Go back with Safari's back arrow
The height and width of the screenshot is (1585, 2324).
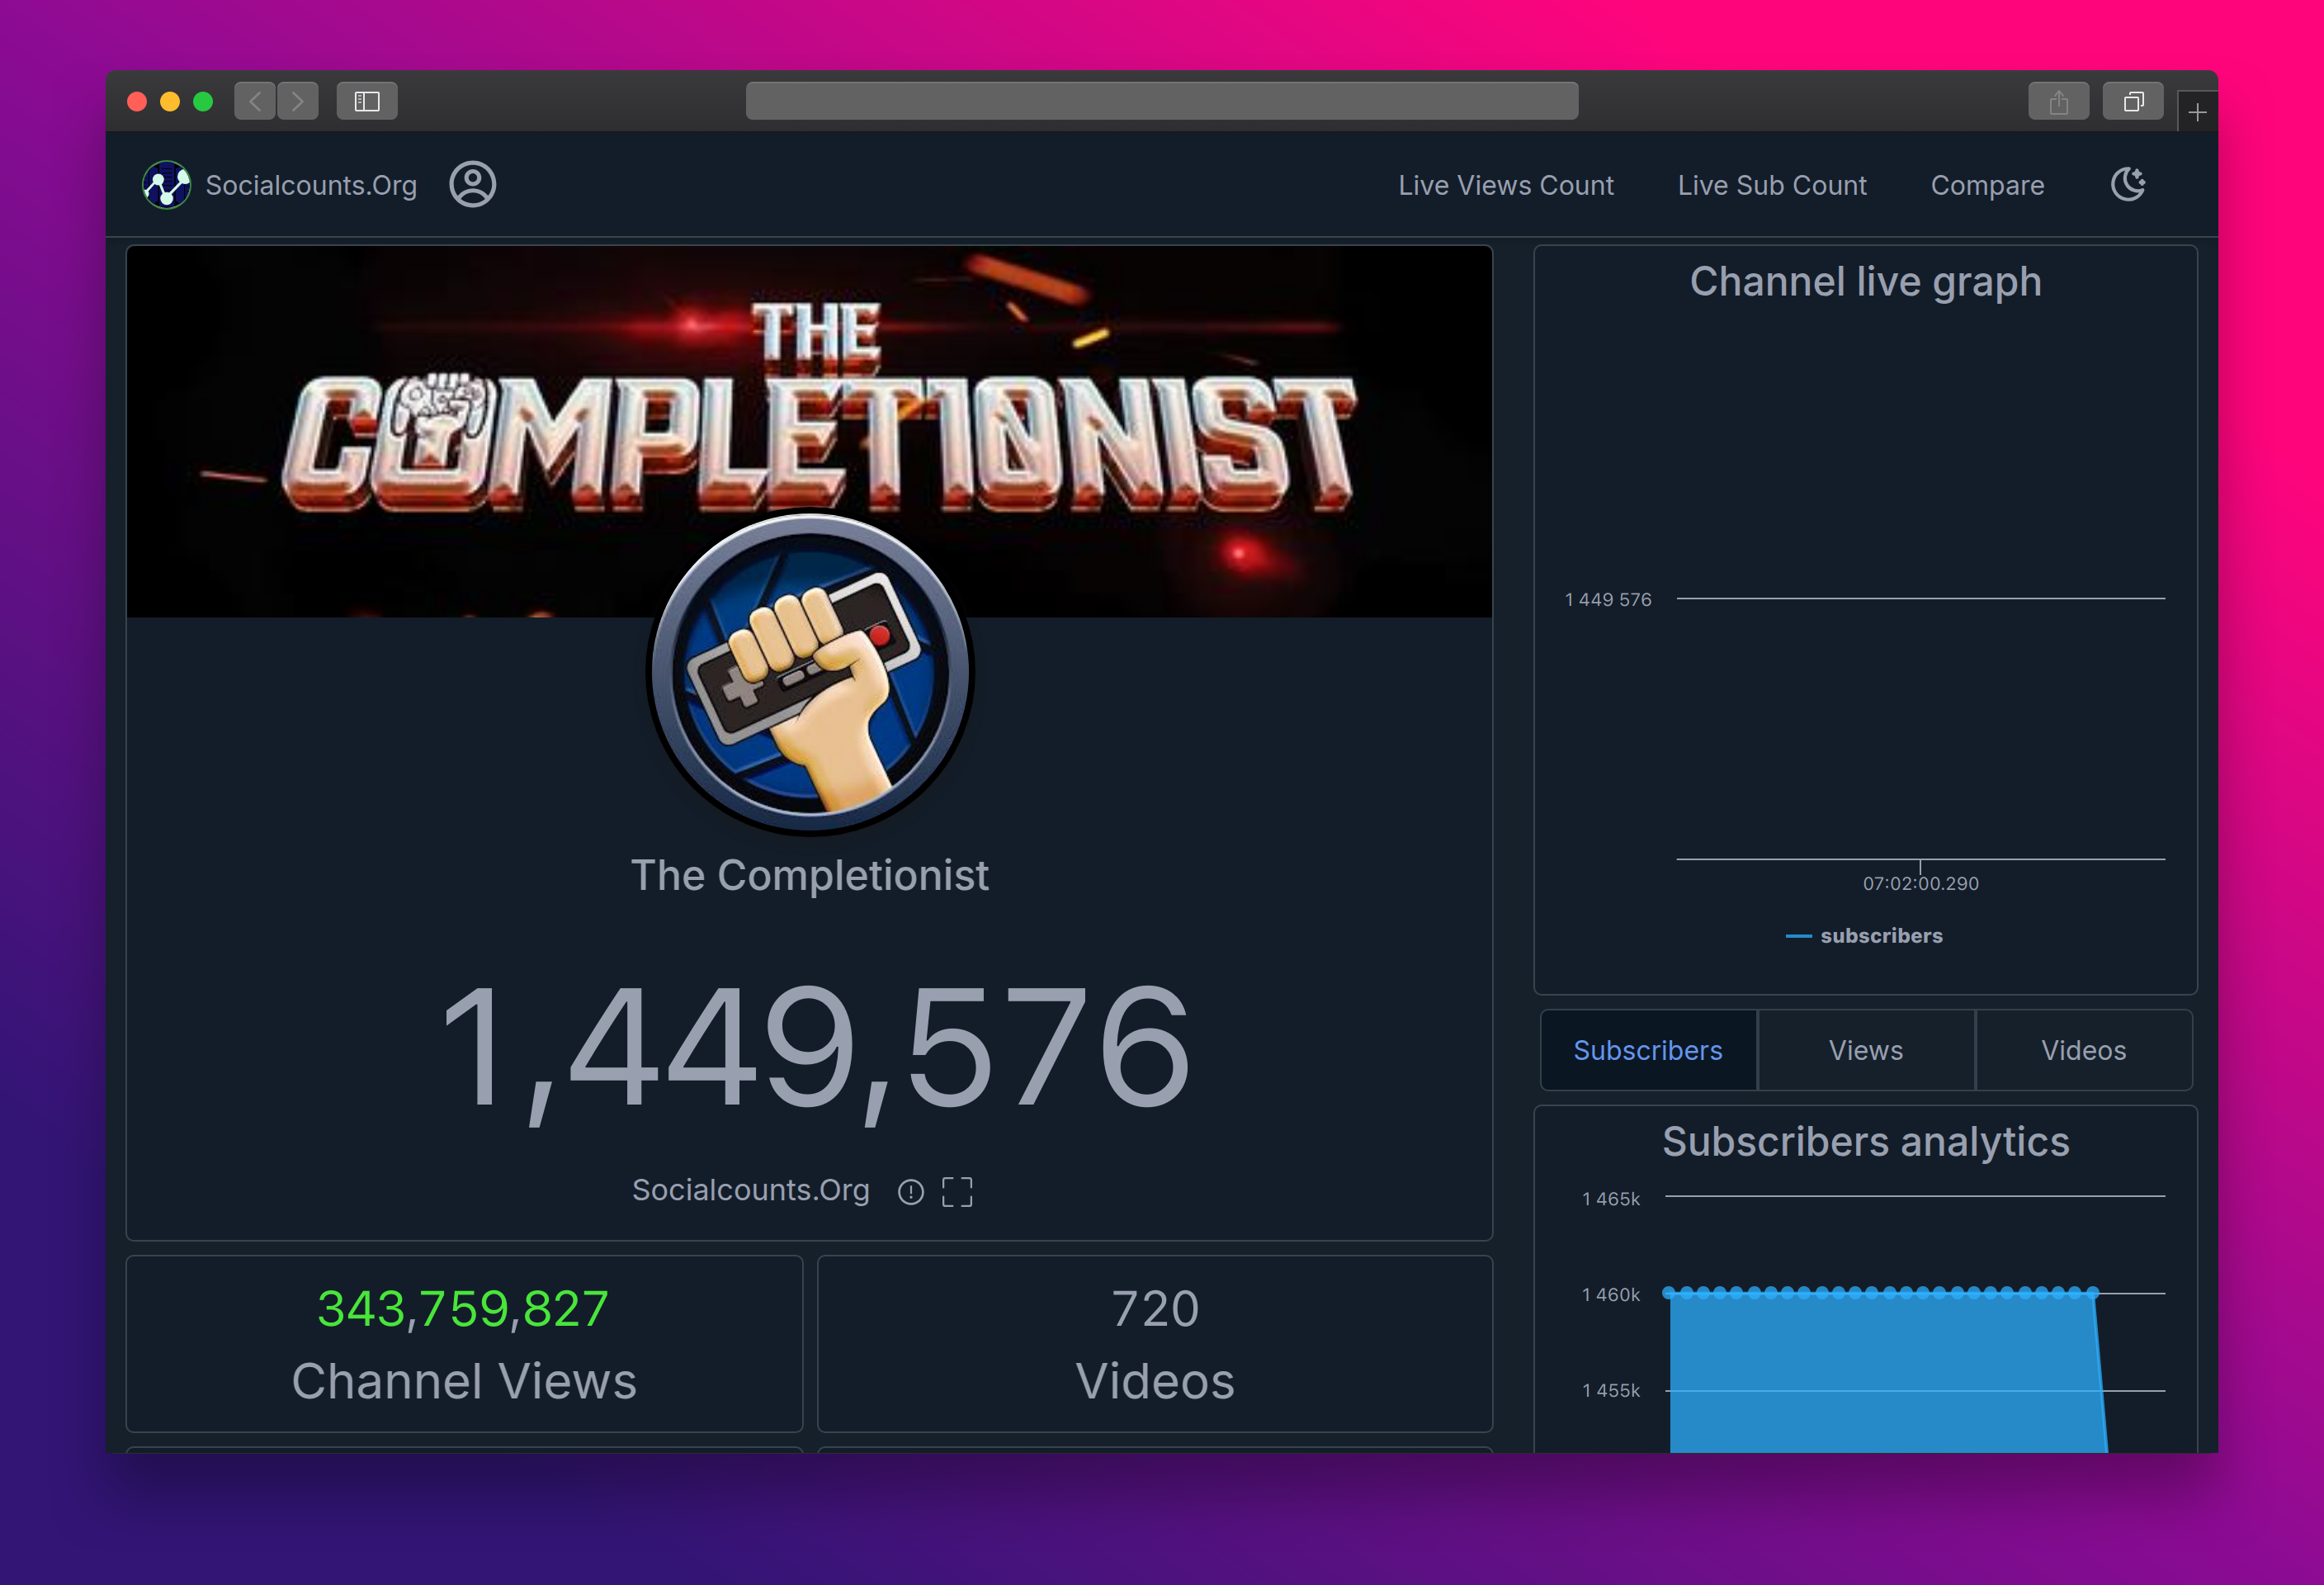point(255,101)
